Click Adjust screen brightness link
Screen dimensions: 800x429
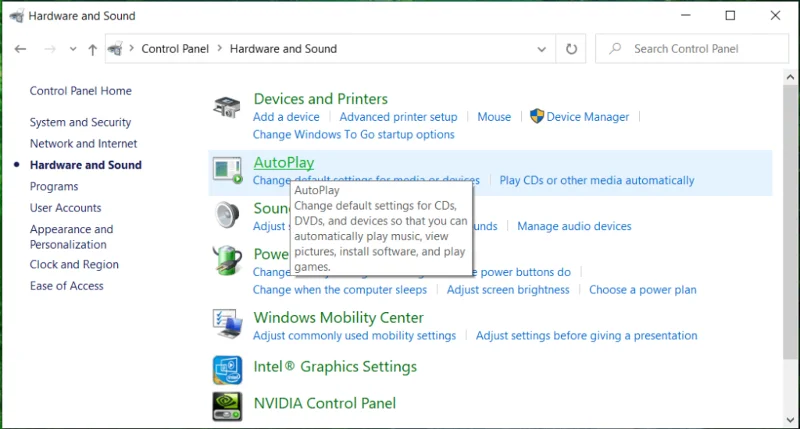(x=508, y=290)
